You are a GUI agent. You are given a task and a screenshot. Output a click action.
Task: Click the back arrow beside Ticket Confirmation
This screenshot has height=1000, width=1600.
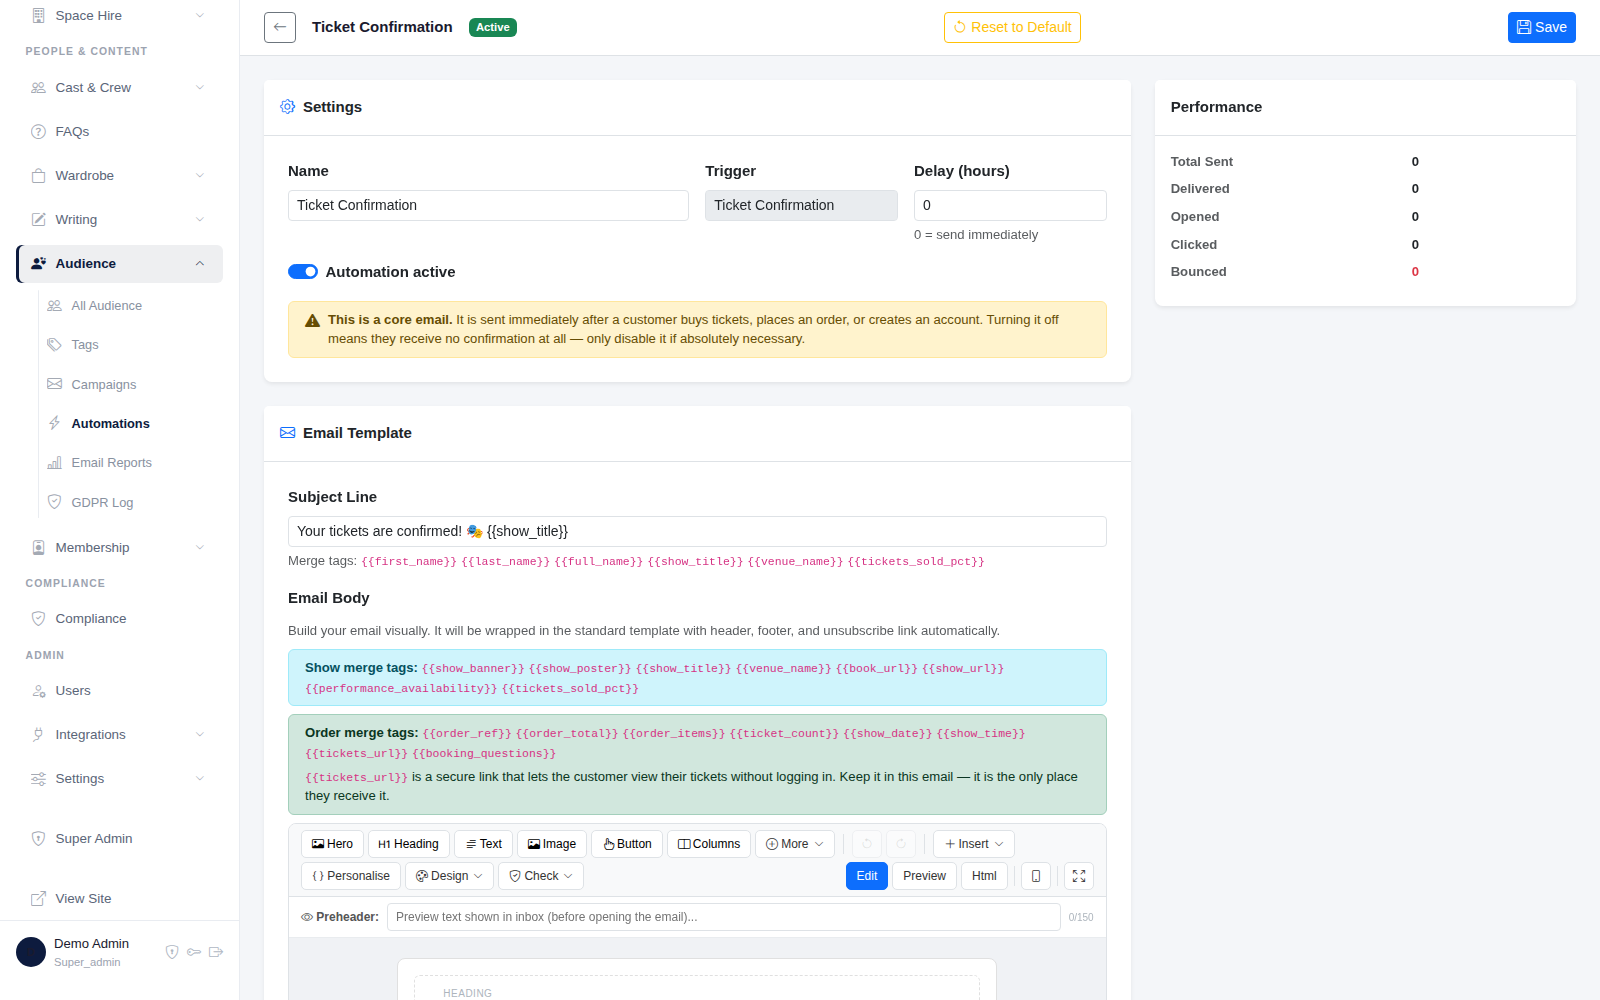tap(280, 27)
